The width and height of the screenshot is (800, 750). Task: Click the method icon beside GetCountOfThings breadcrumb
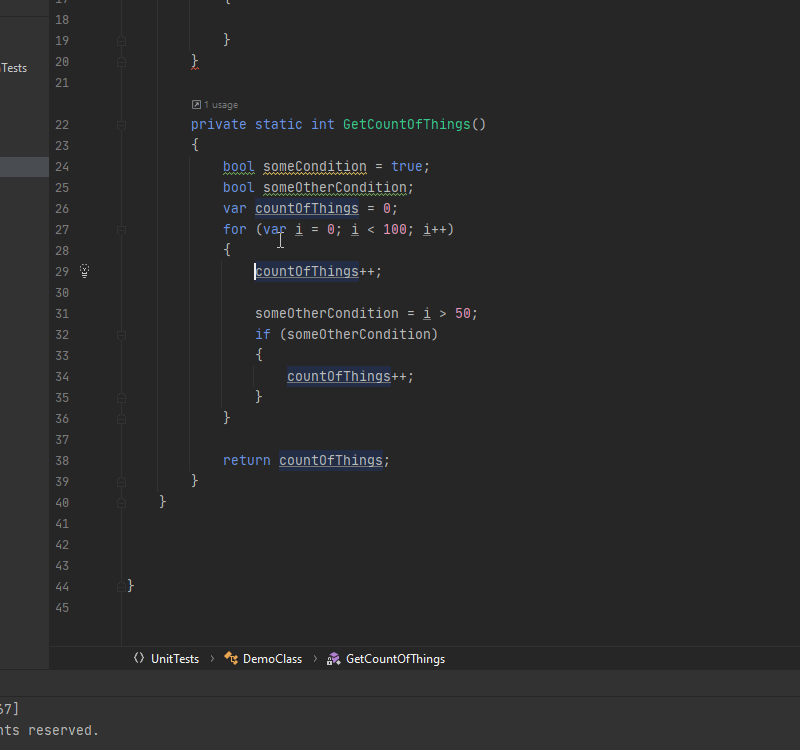pos(332,658)
